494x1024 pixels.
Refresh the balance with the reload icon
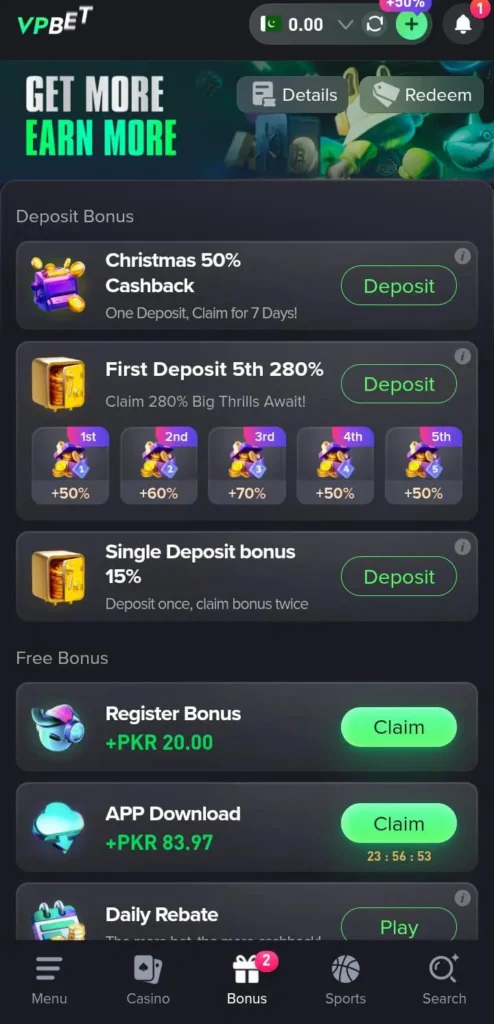pyautogui.click(x=374, y=25)
